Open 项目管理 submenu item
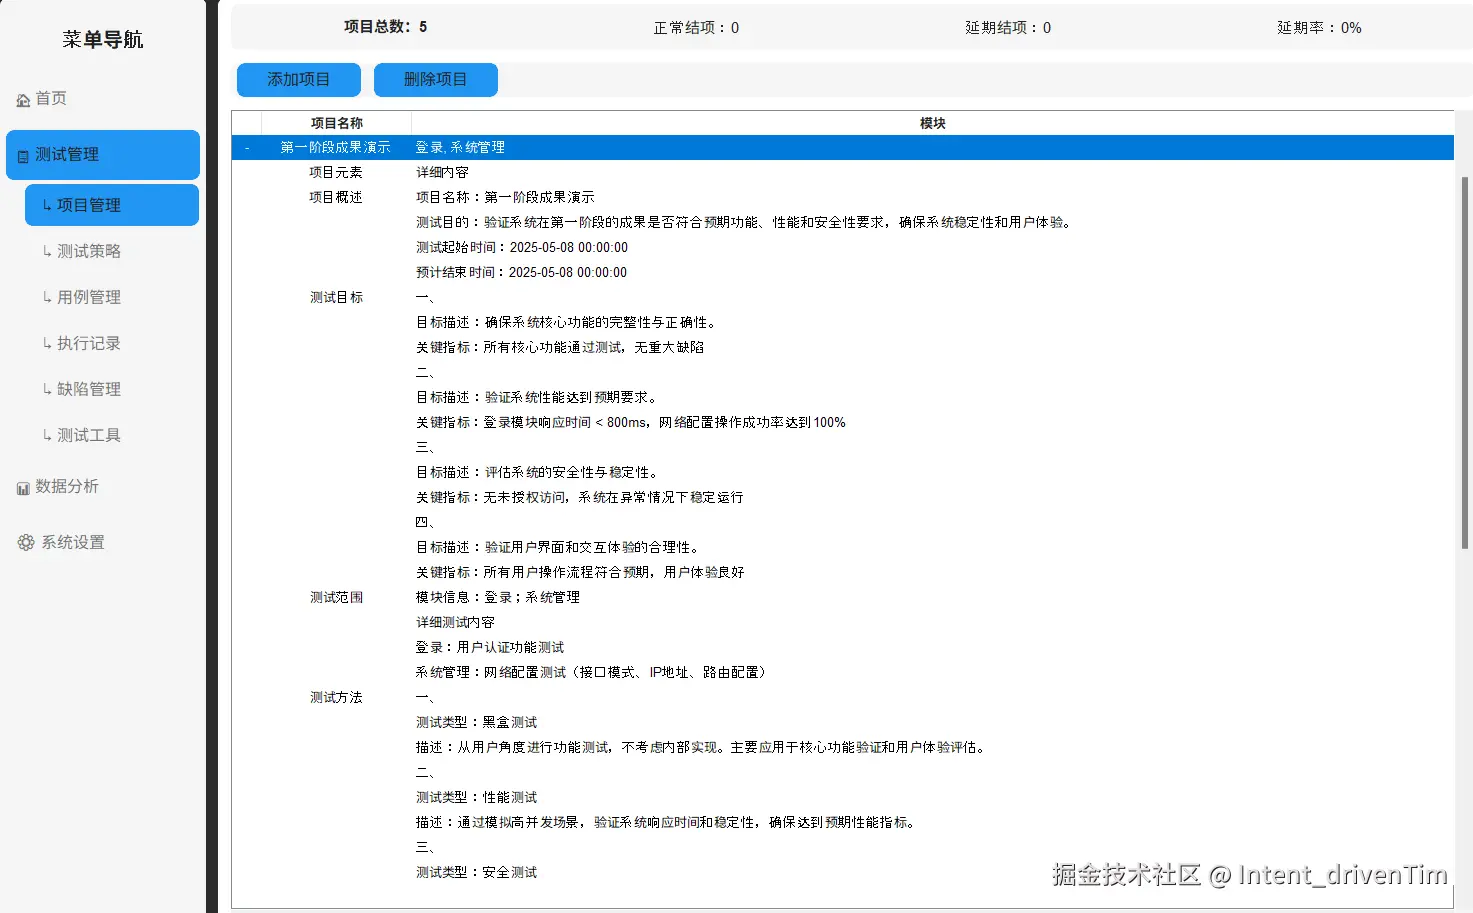This screenshot has width=1473, height=913. pos(112,205)
